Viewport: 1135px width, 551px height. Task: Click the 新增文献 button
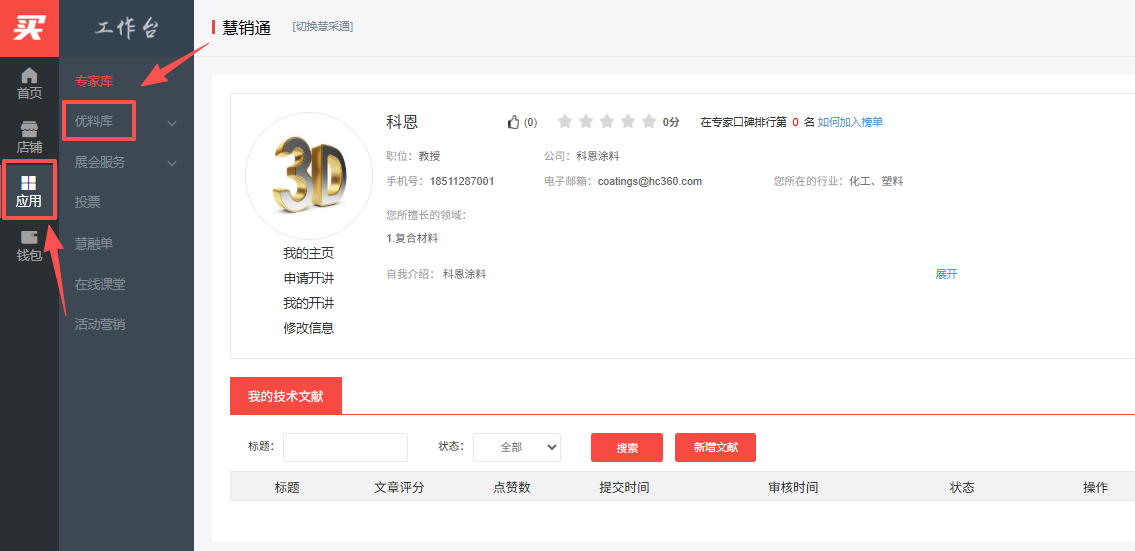(x=715, y=447)
